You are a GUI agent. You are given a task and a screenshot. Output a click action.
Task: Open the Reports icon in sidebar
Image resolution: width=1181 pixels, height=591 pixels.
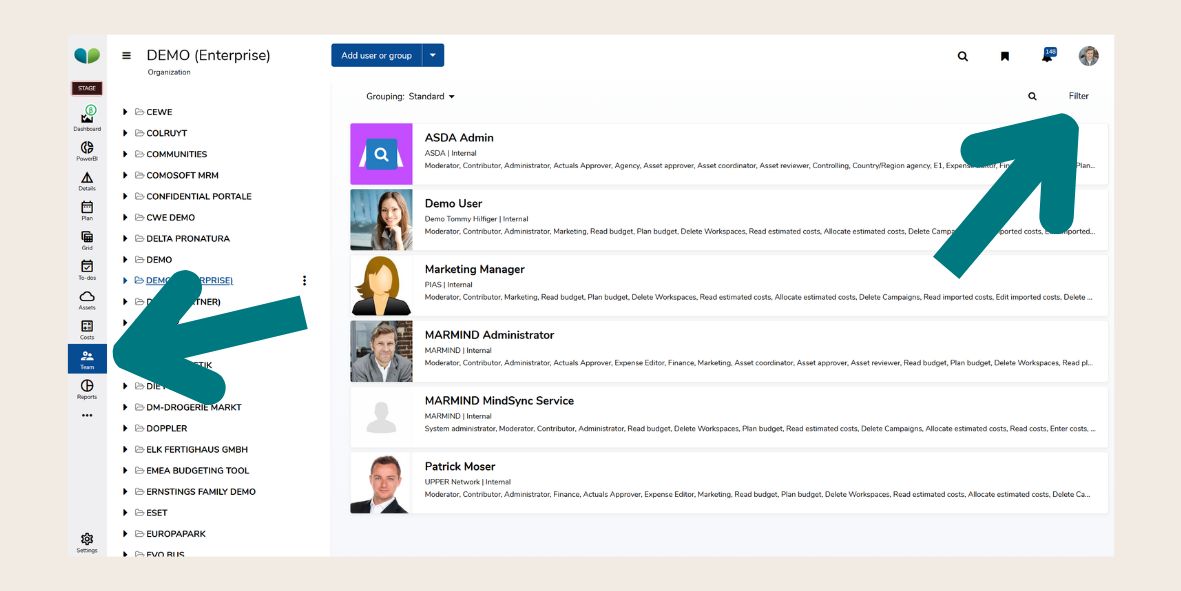click(x=87, y=387)
